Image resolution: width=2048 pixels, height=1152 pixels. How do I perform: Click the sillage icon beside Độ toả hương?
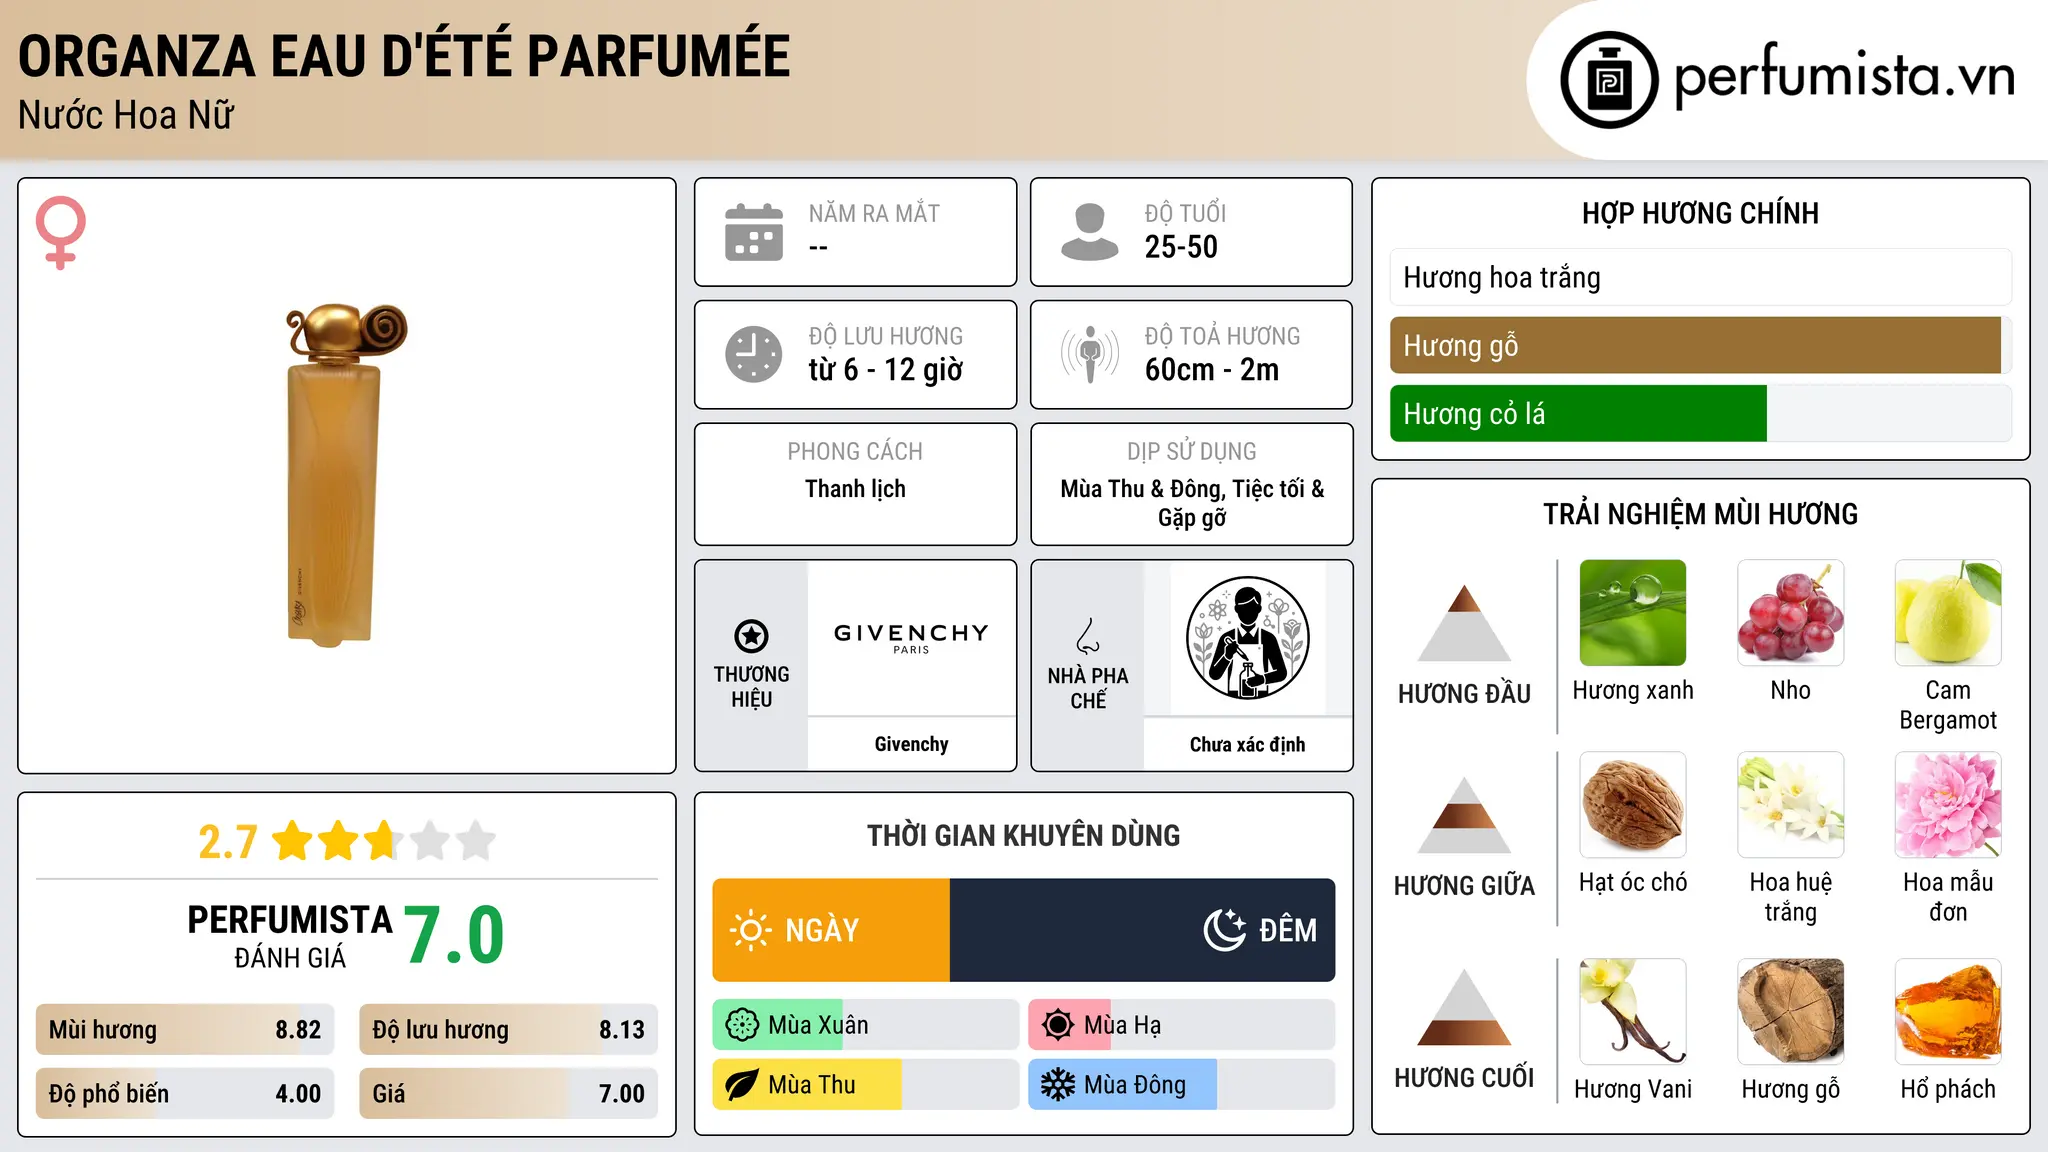click(1090, 354)
